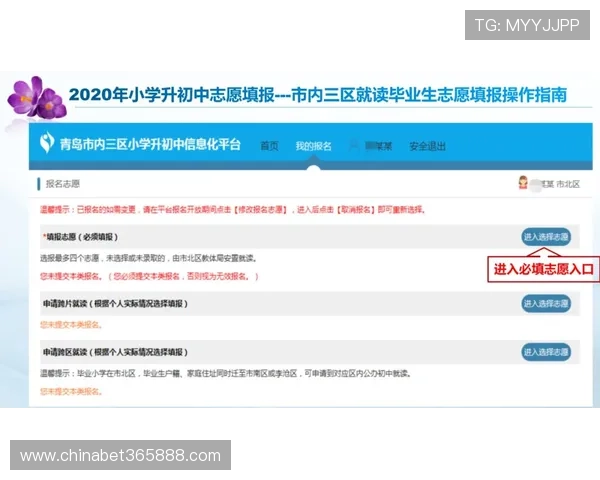Click the 青岛市内三区小学升初中信息化平台 title
Screen dimensions: 600x480
coord(150,144)
